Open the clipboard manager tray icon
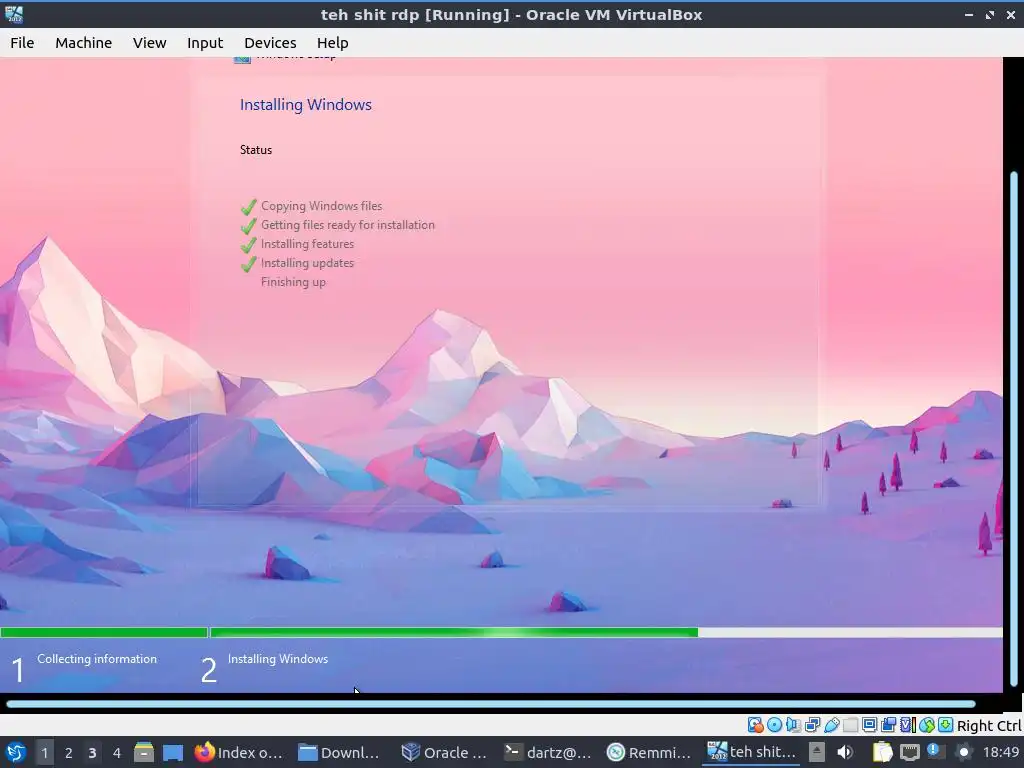1024x768 pixels. point(882,752)
